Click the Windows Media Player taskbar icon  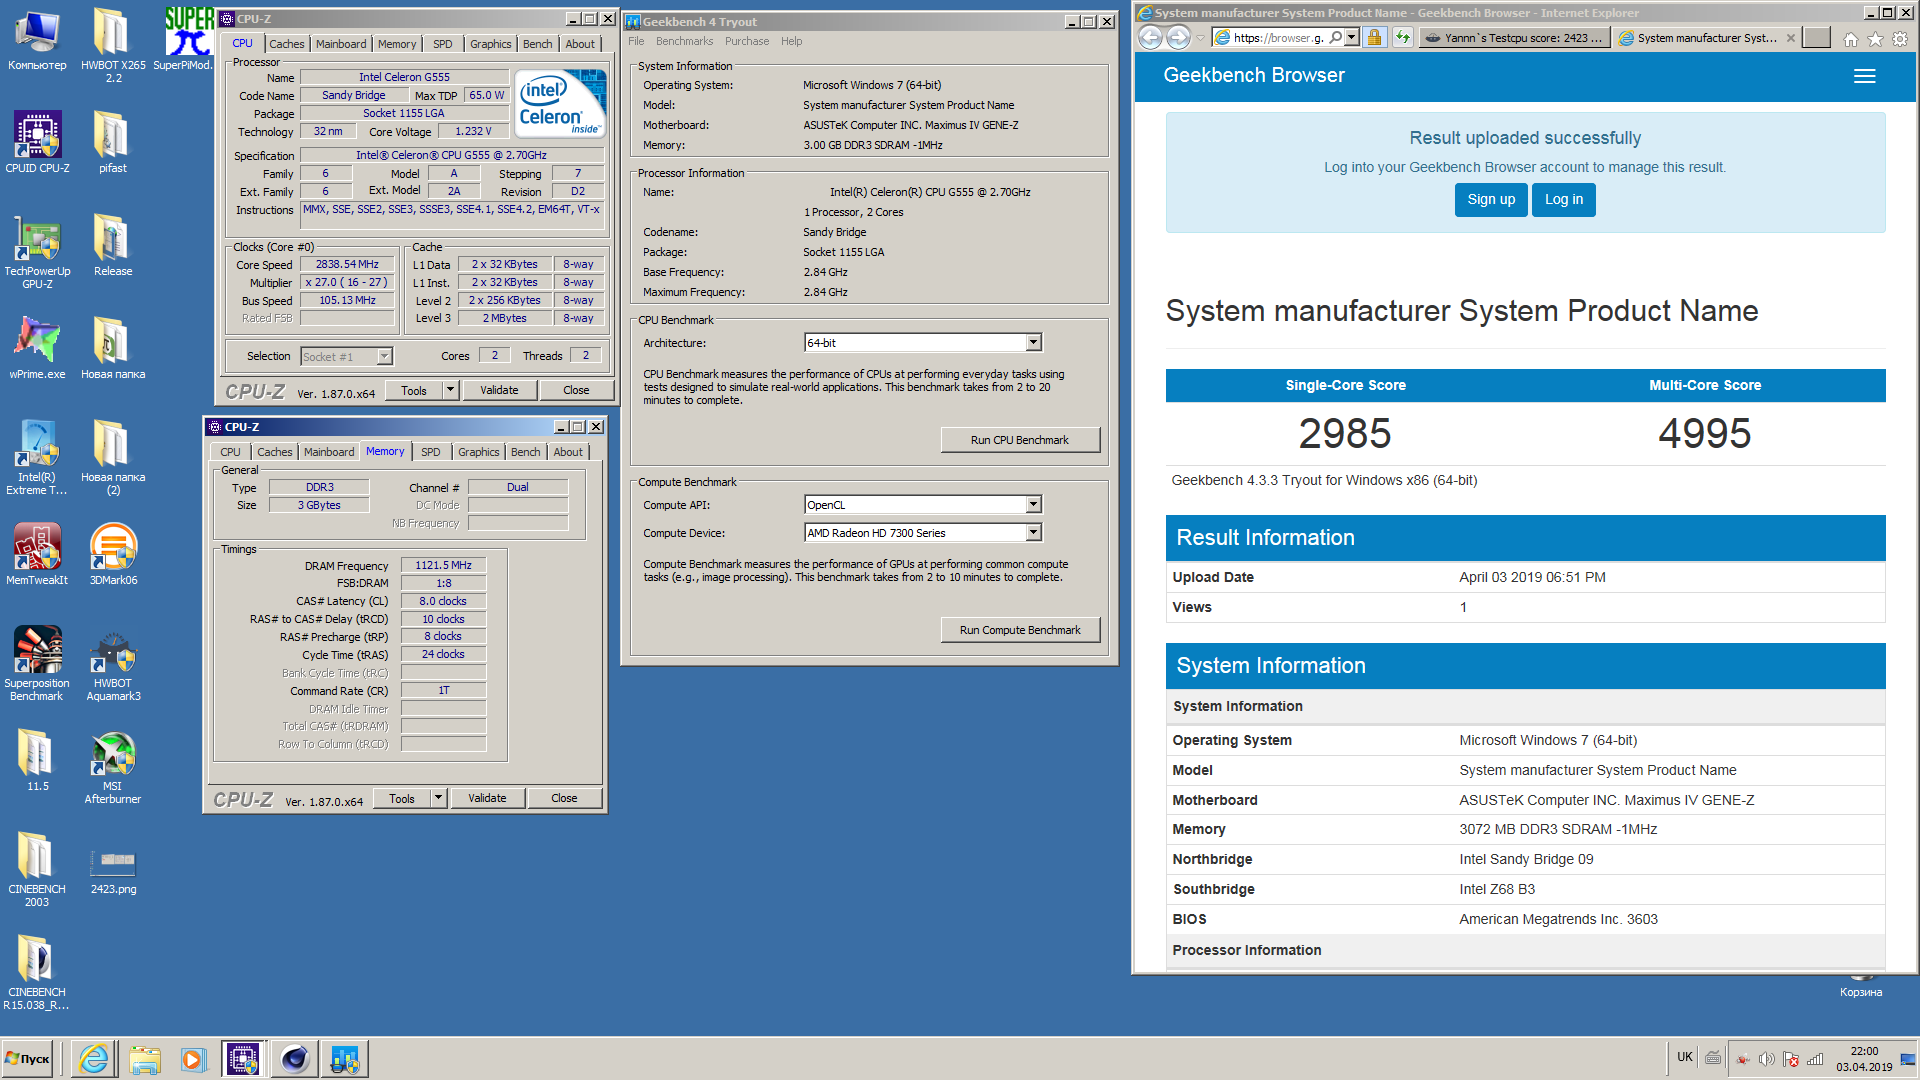tap(194, 1059)
